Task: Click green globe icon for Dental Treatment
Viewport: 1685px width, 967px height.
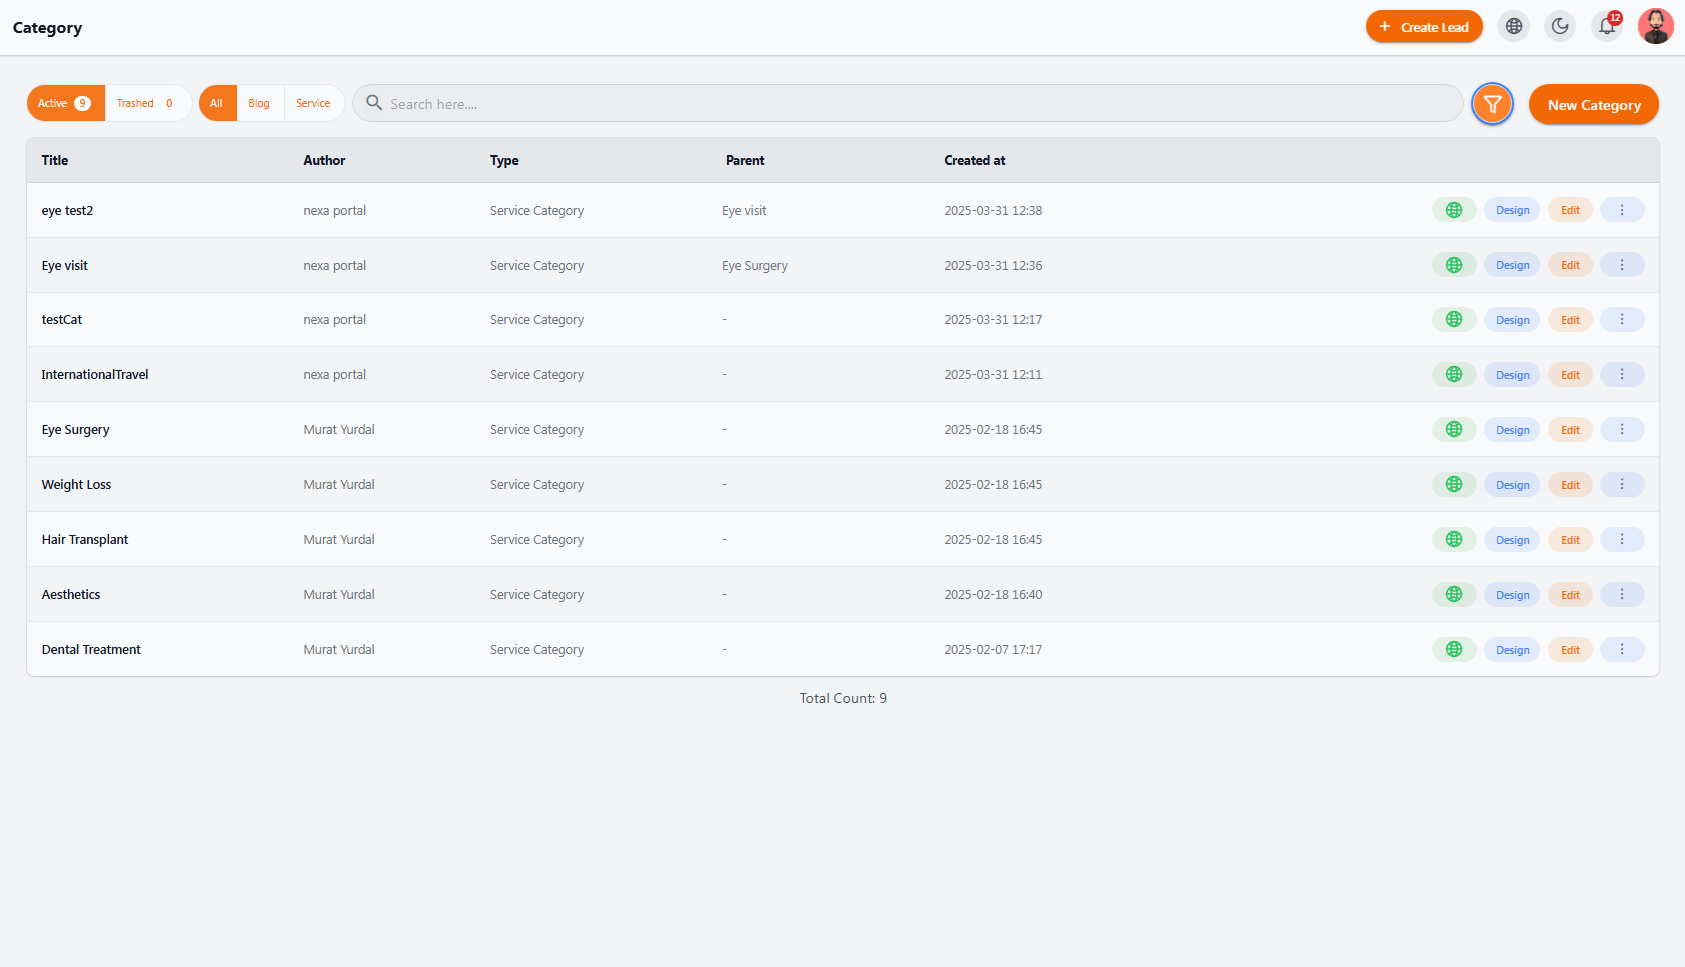Action: 1454,649
